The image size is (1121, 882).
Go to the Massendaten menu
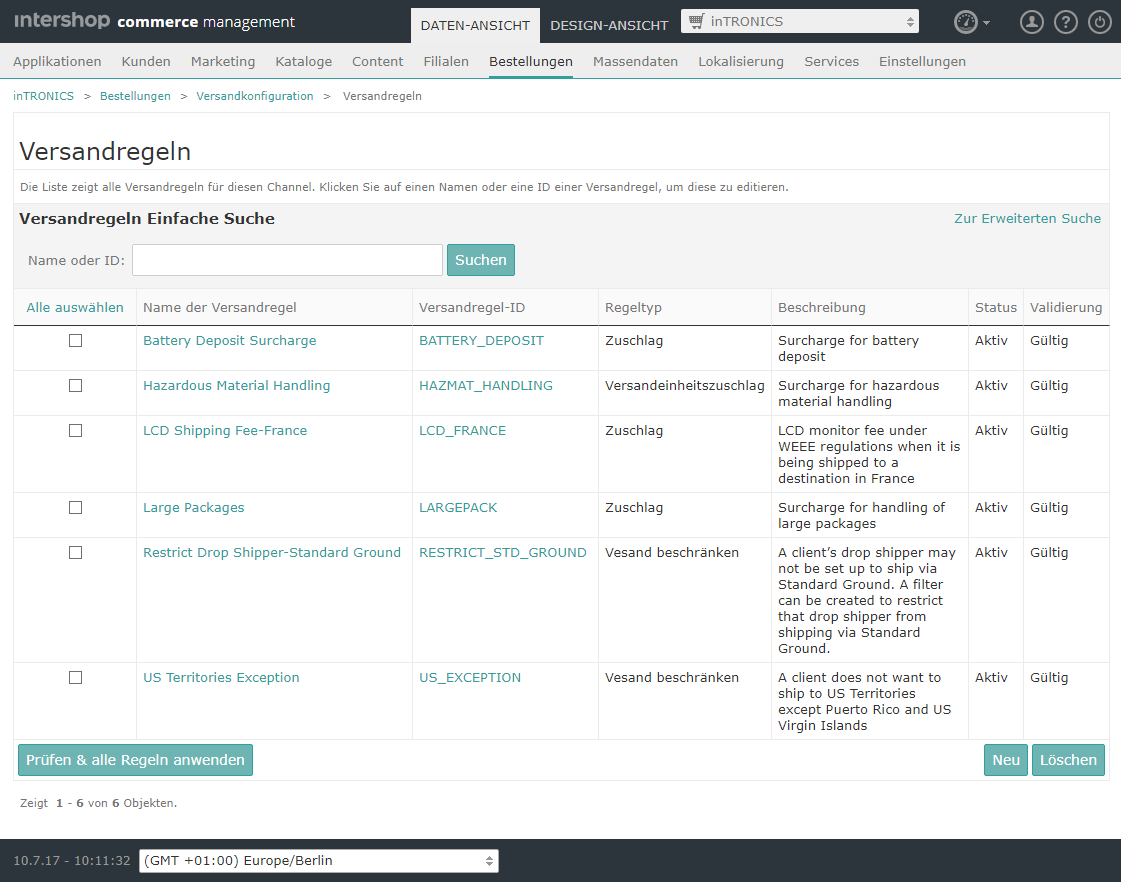(x=635, y=62)
